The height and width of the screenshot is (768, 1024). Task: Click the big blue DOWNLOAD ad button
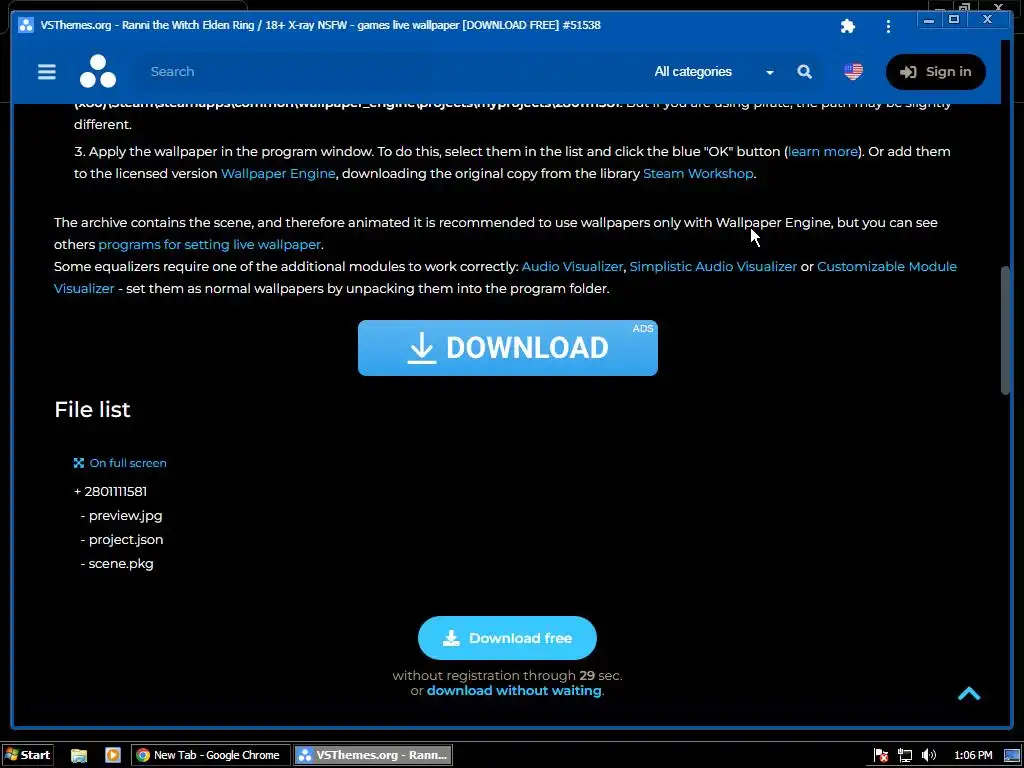(x=507, y=348)
